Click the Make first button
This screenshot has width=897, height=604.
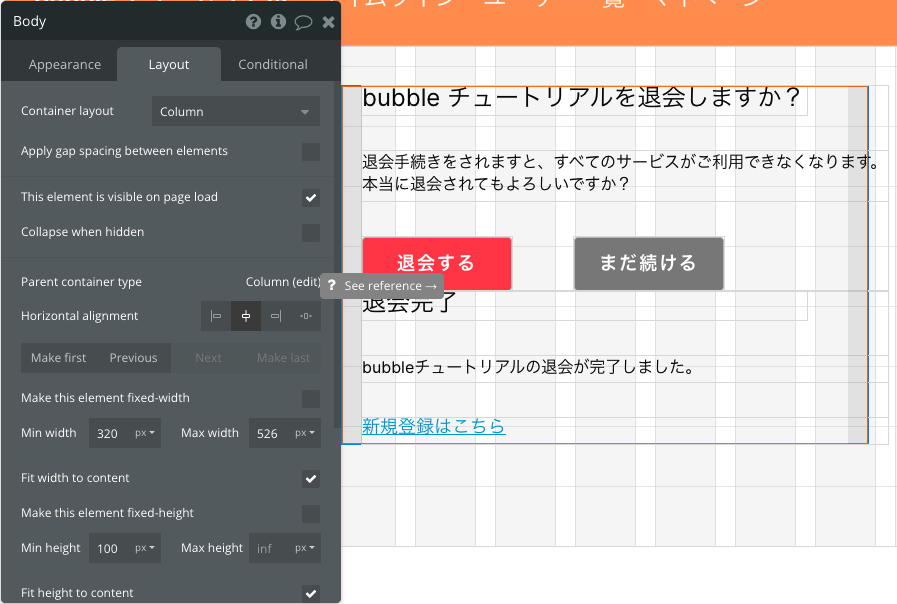pyautogui.click(x=58, y=357)
